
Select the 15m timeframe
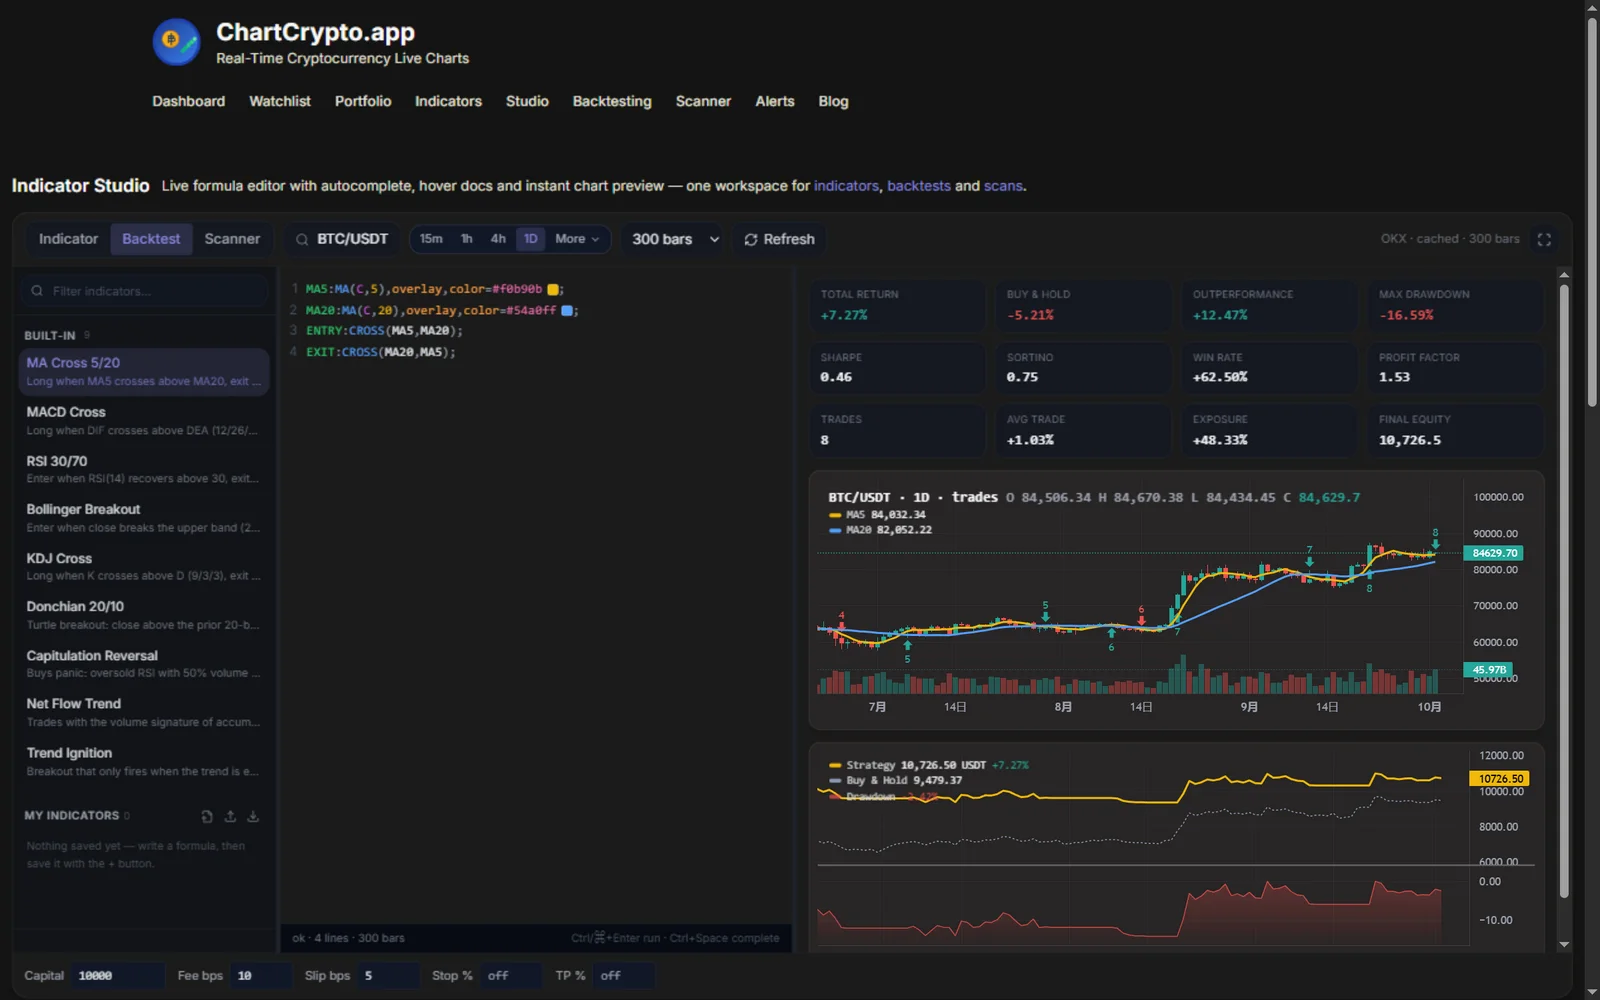tap(431, 239)
